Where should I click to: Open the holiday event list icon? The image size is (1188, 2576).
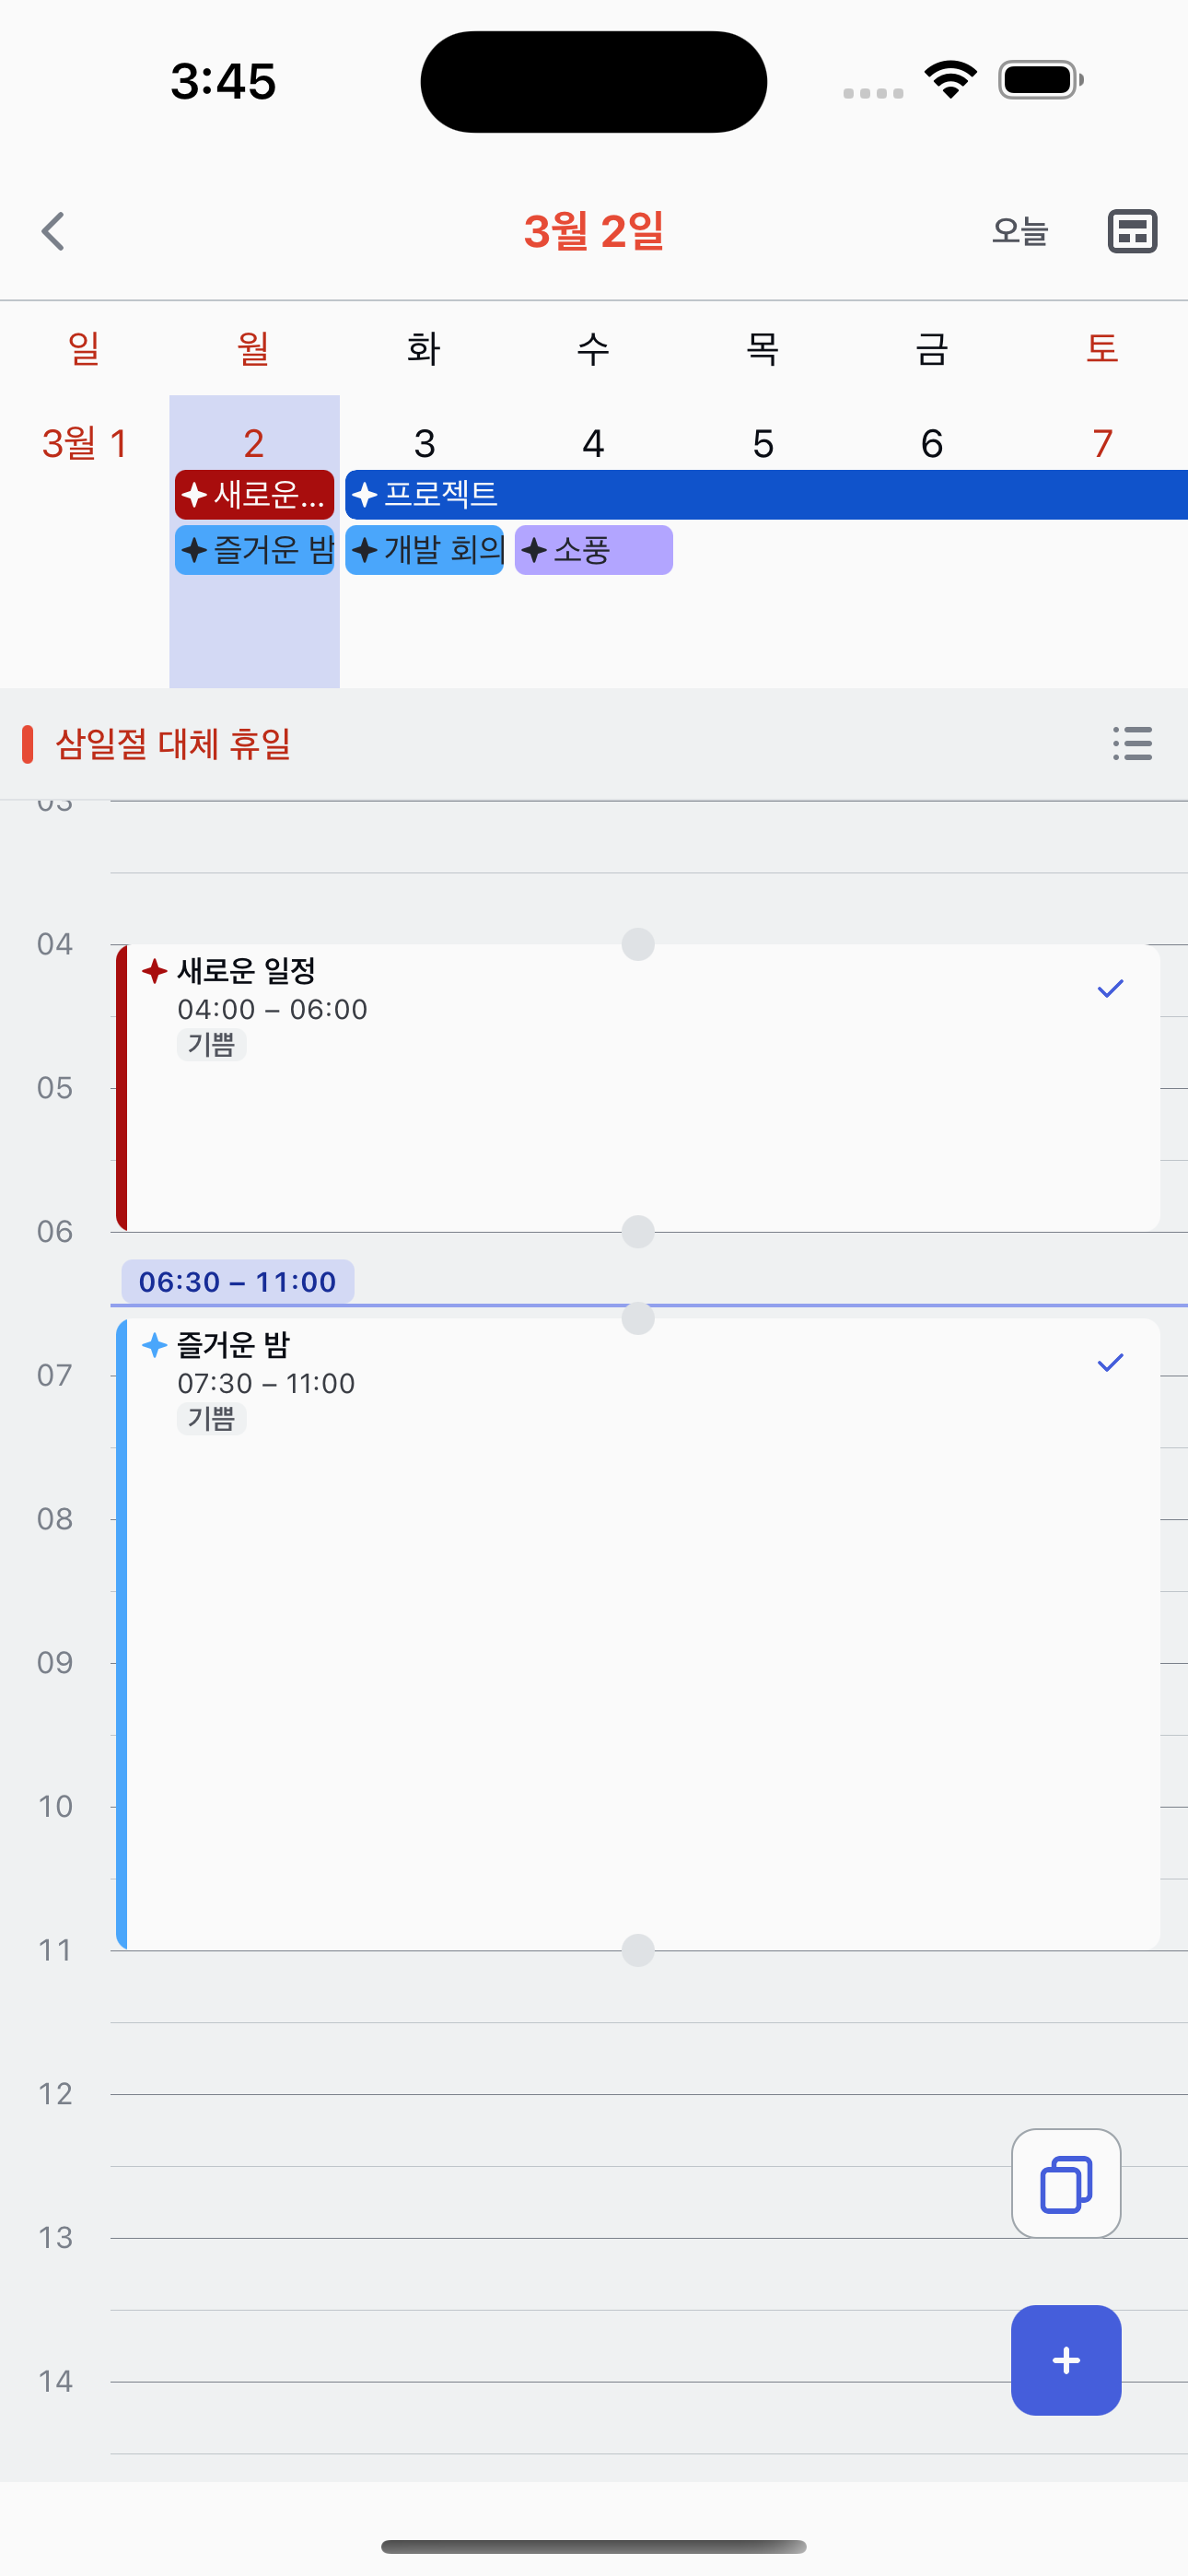pos(1131,745)
